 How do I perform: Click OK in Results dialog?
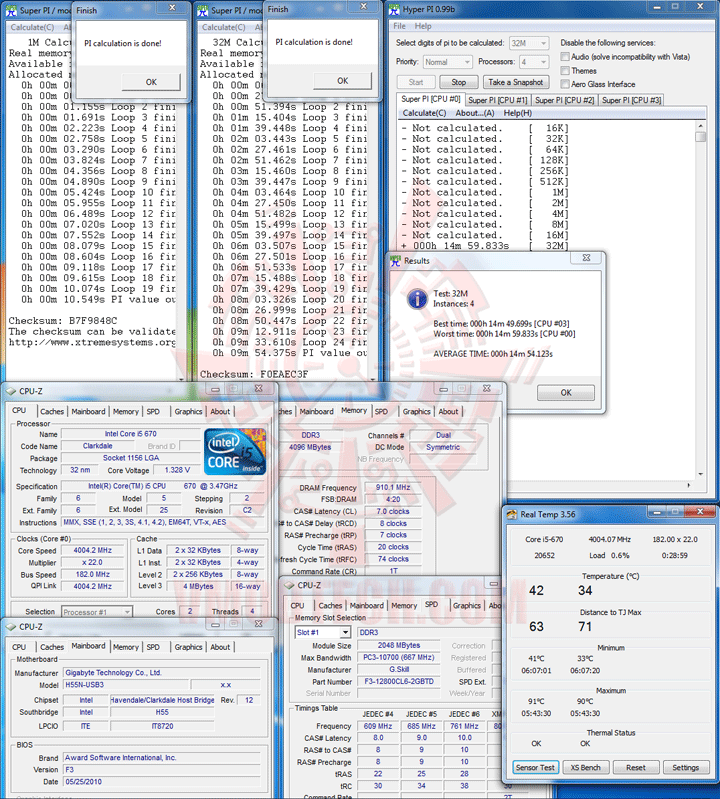tap(566, 393)
